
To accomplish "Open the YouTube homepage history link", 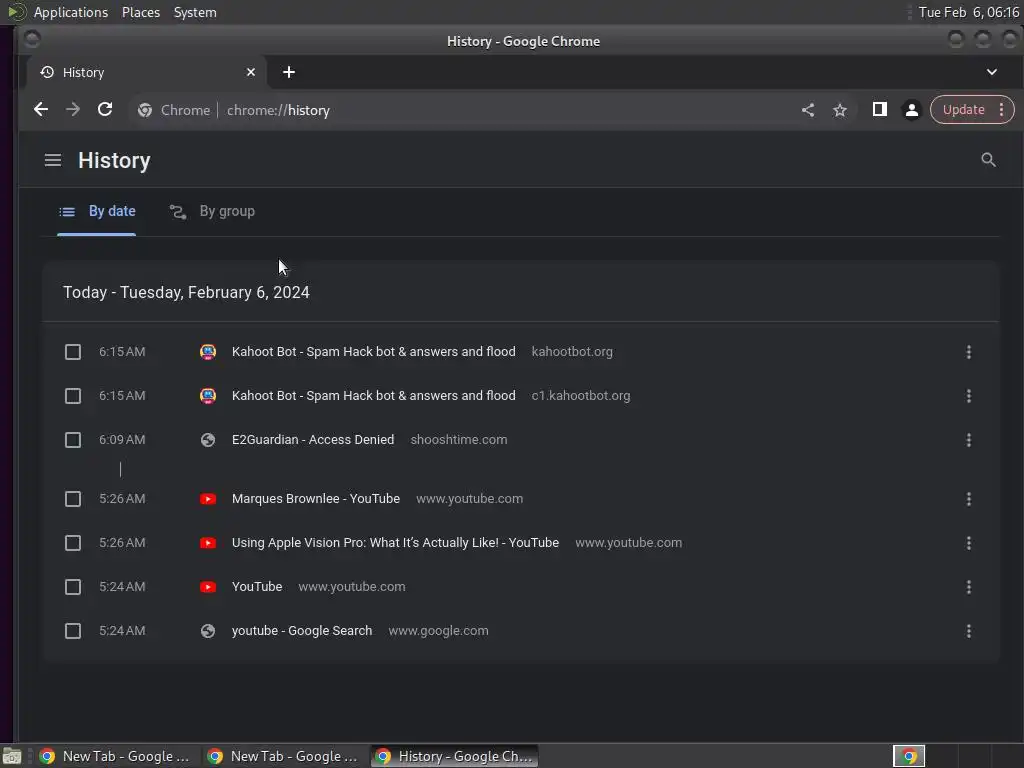I will (x=257, y=586).
